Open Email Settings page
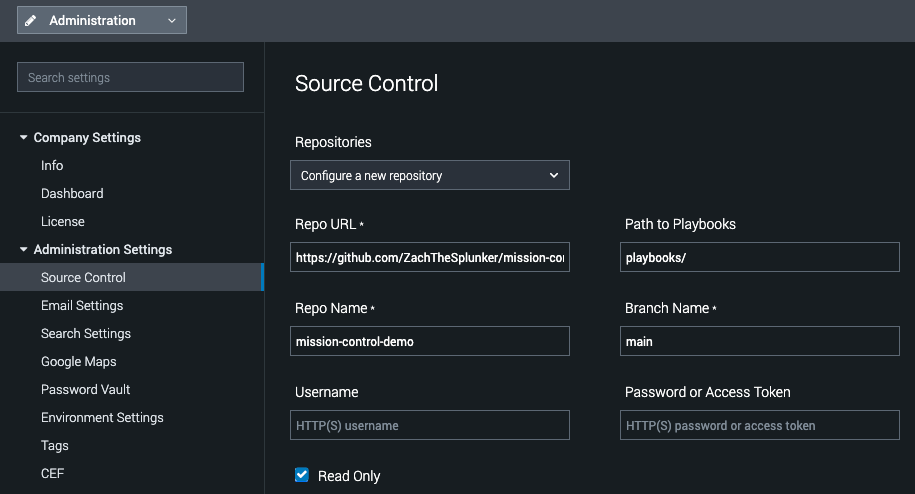Viewport: 915px width, 494px height. (x=82, y=305)
